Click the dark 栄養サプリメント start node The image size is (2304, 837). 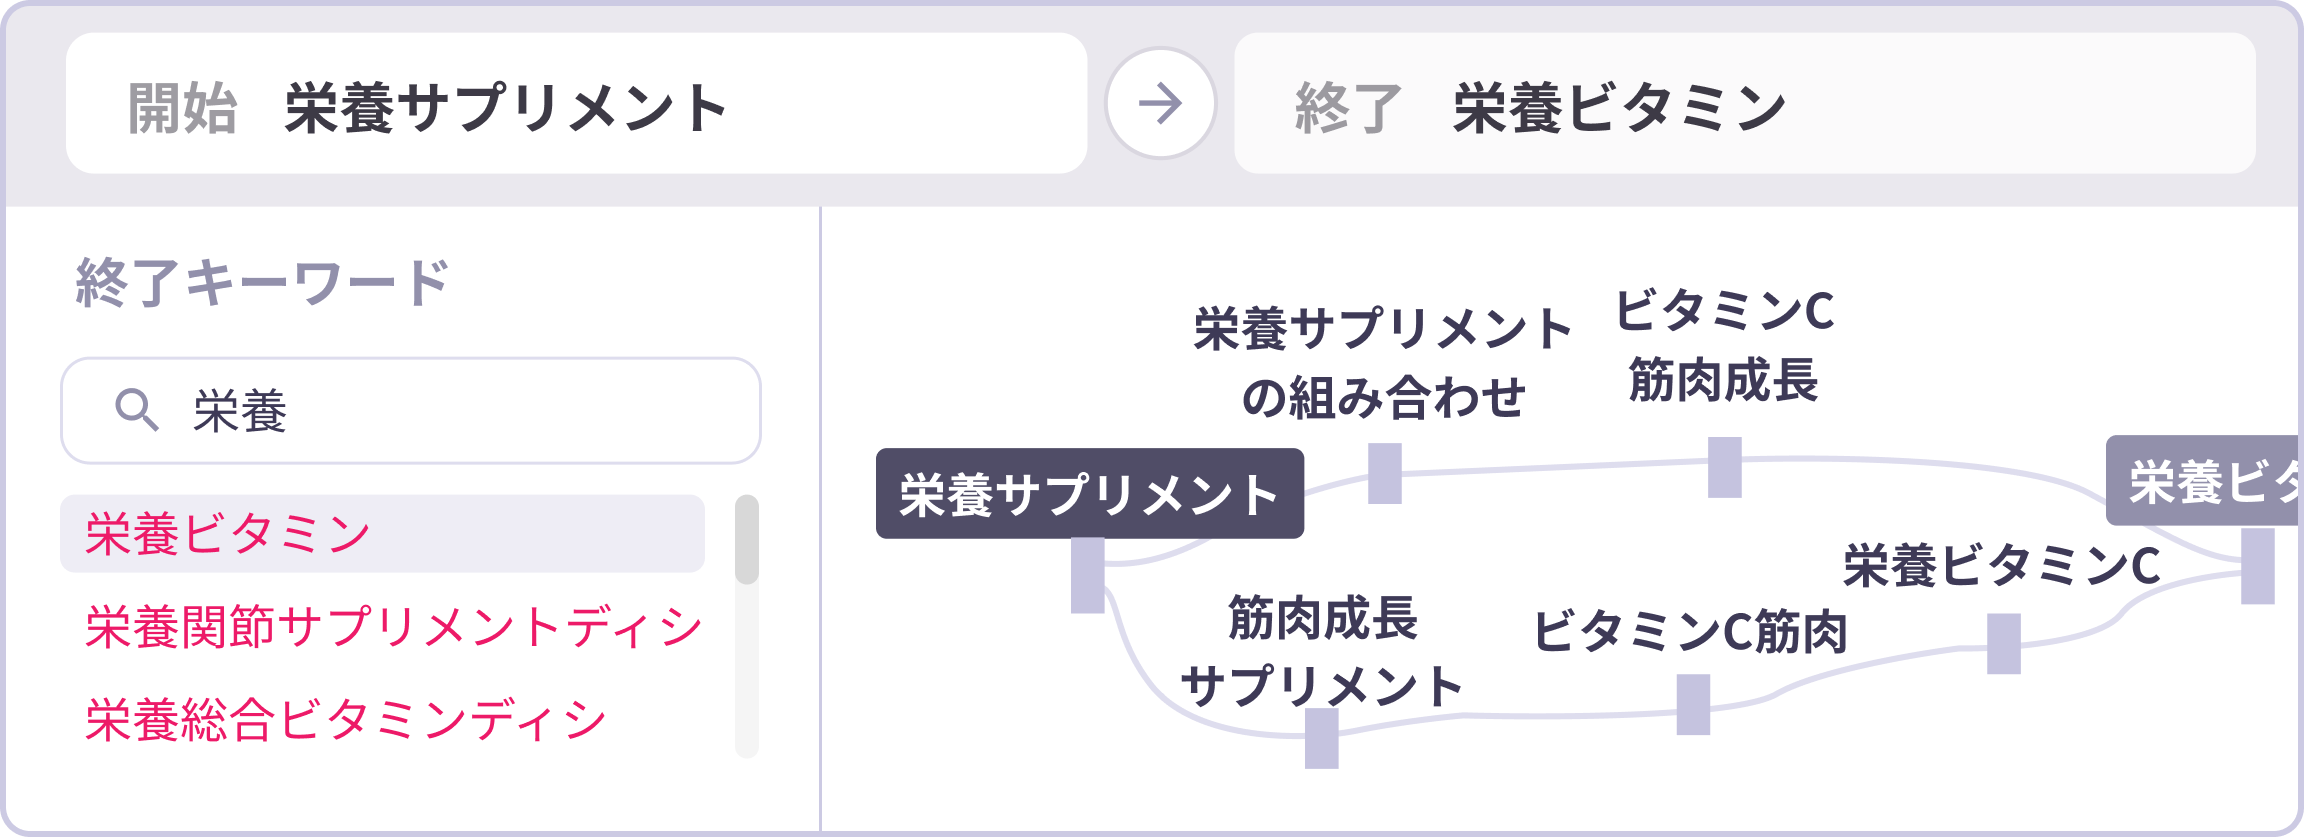pyautogui.click(x=1089, y=494)
